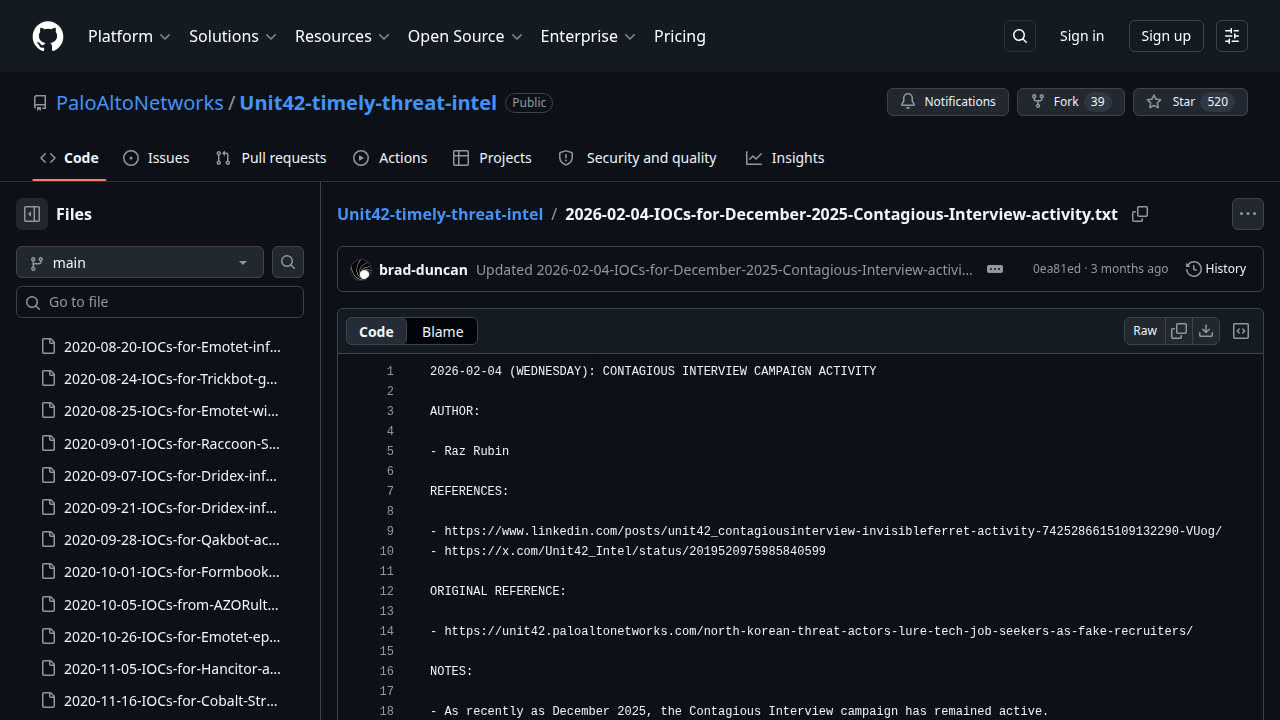This screenshot has height=720, width=1280.
Task: Copy the file path to clipboard
Action: (1140, 214)
